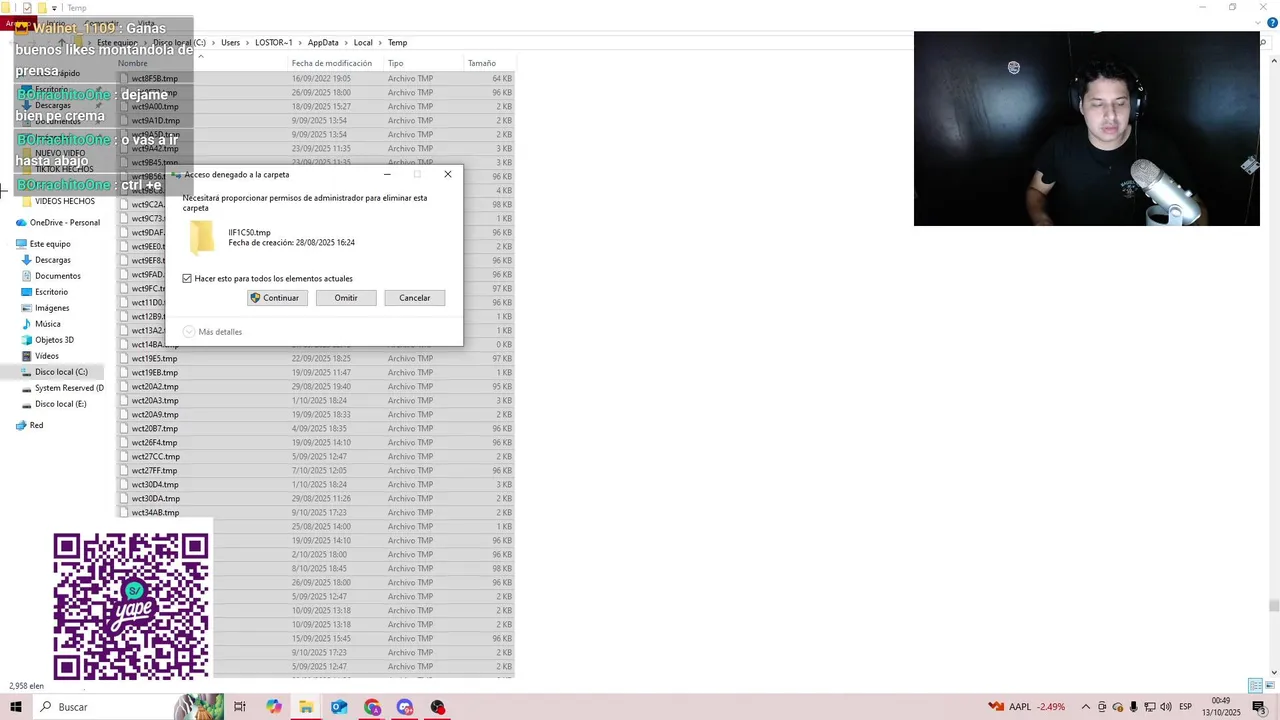This screenshot has width=1280, height=720.
Task: Uncheck Hacer esto para todos los elementos actuales
Action: click(187, 279)
